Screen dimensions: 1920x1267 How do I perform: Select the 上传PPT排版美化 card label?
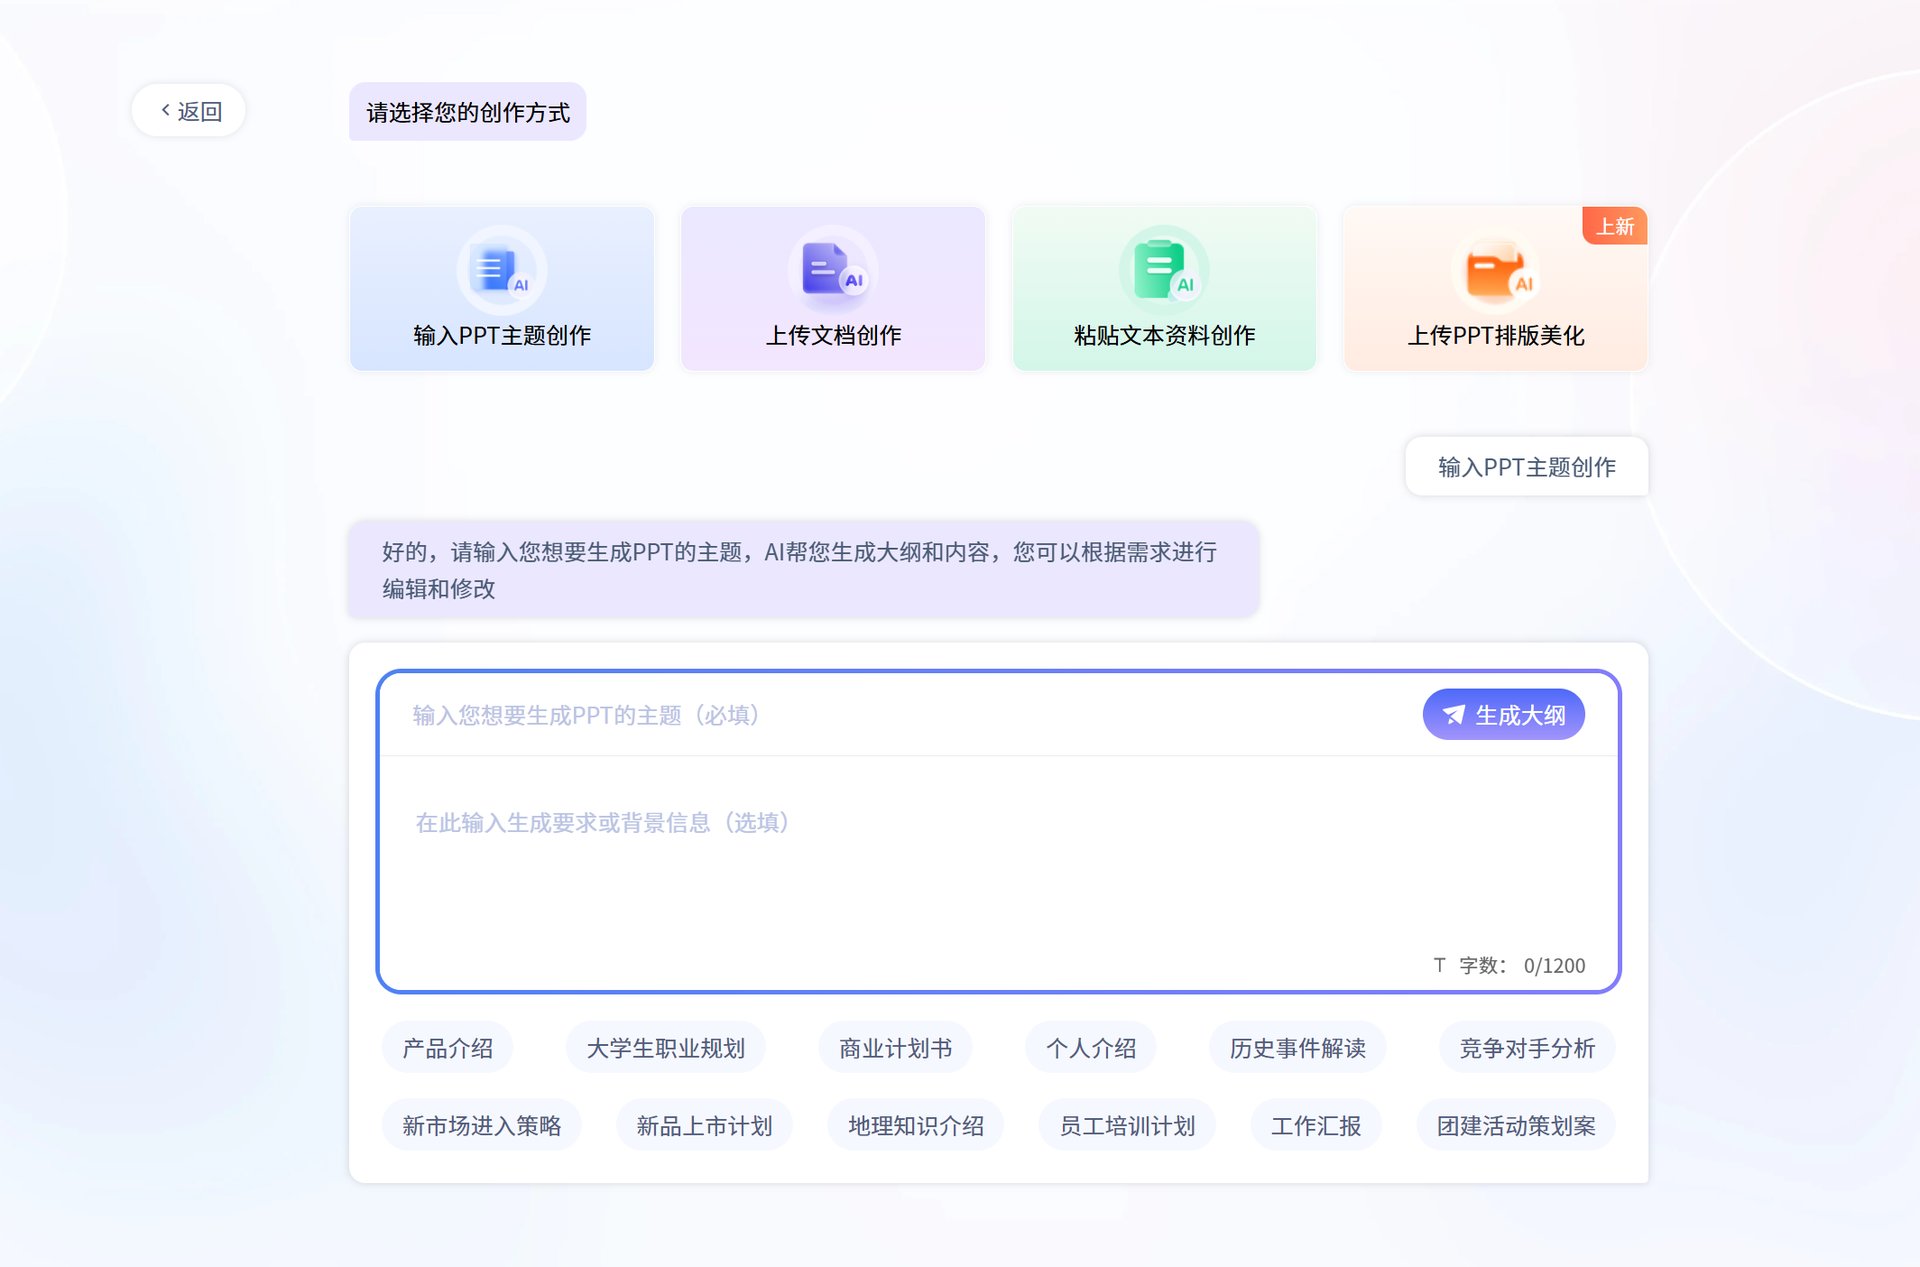(x=1496, y=336)
